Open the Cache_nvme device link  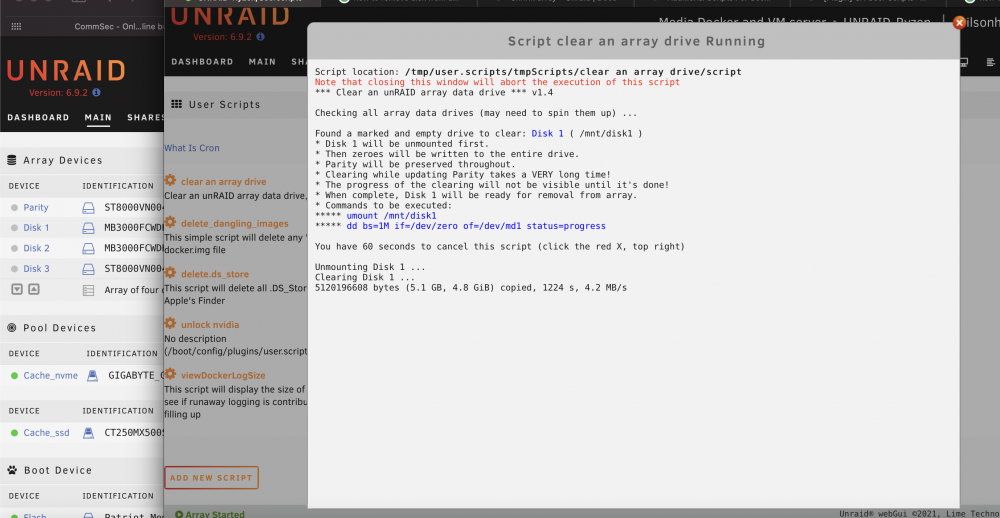coord(50,376)
